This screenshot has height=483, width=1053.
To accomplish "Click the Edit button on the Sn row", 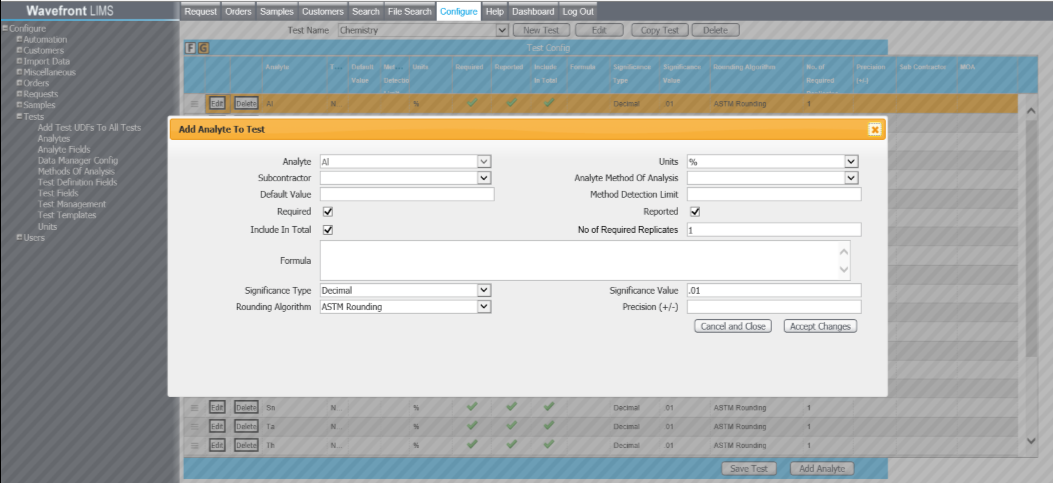I will click(216, 408).
